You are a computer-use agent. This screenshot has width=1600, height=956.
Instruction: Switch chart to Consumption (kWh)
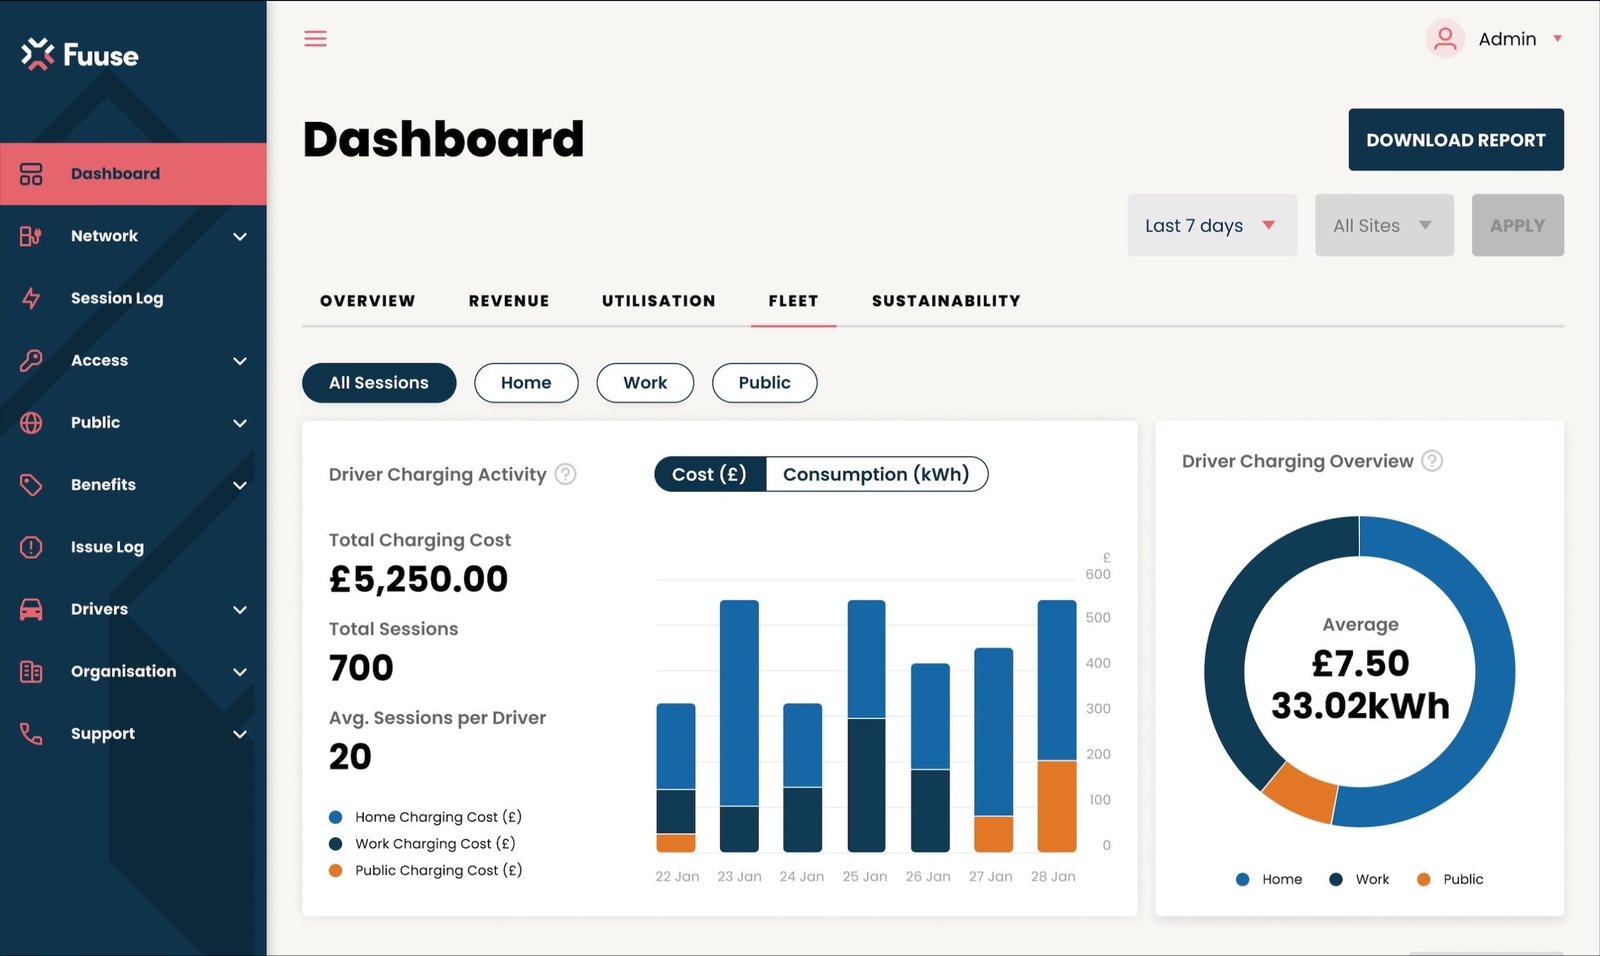pyautogui.click(x=876, y=474)
